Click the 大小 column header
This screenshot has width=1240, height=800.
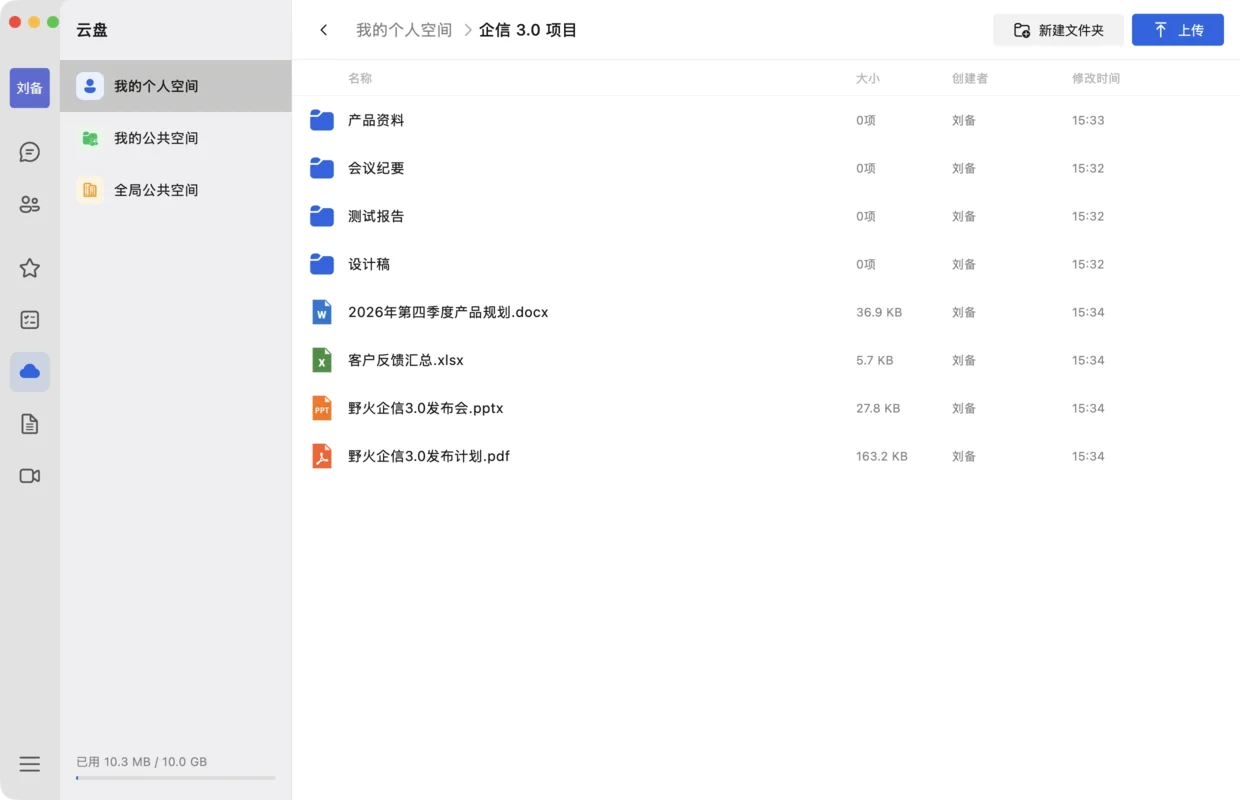[868, 78]
